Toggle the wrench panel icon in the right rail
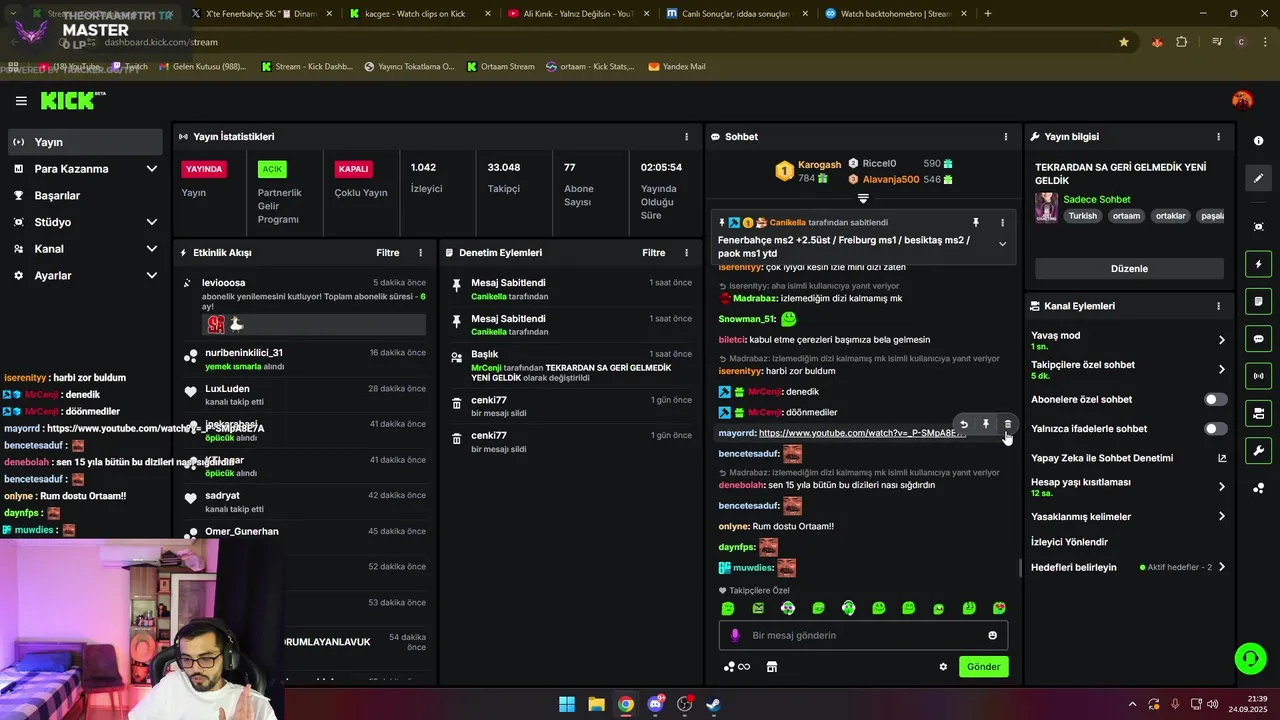This screenshot has width=1280, height=720. coord(1259,450)
